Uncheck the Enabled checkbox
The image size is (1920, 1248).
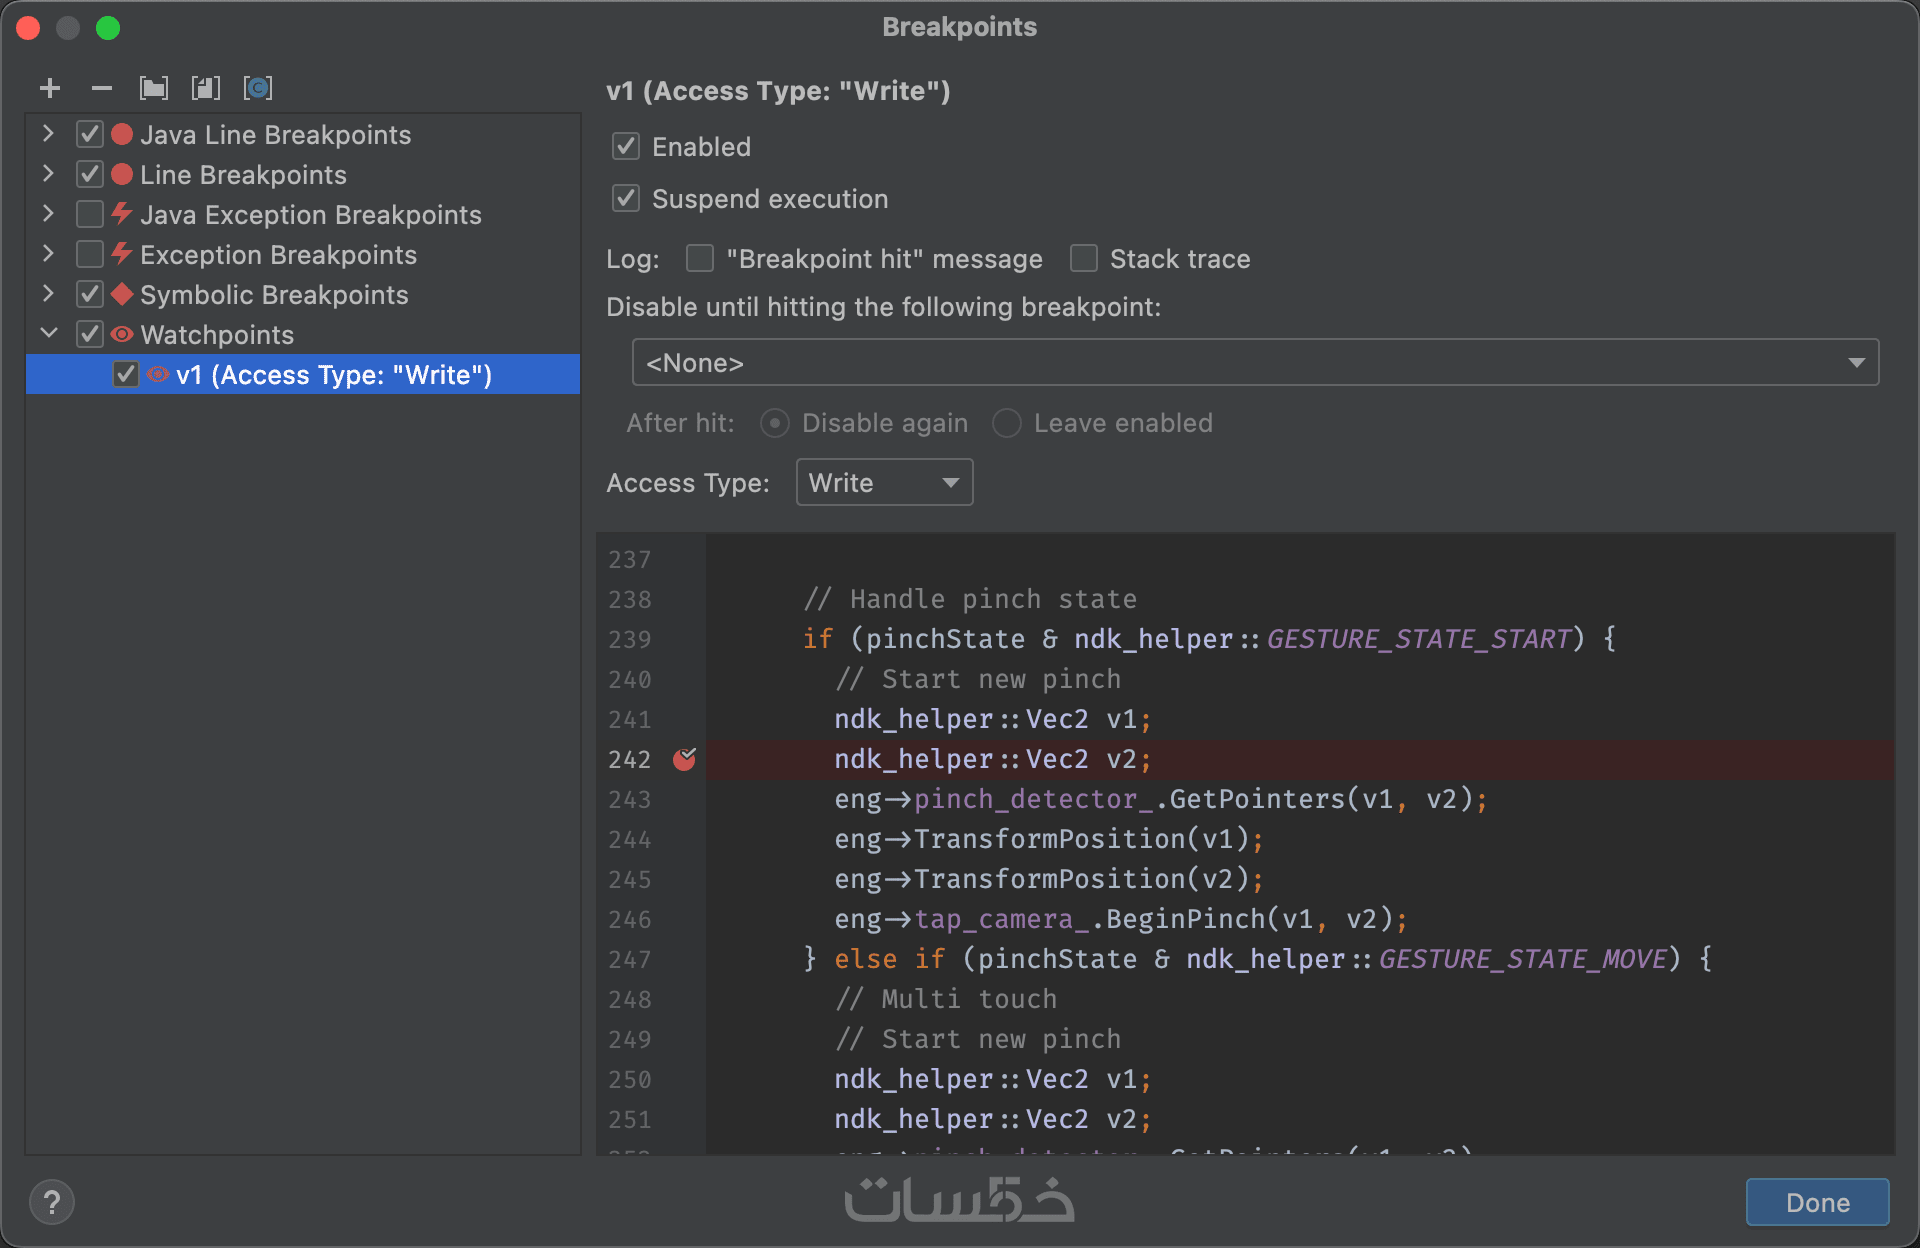tap(627, 147)
